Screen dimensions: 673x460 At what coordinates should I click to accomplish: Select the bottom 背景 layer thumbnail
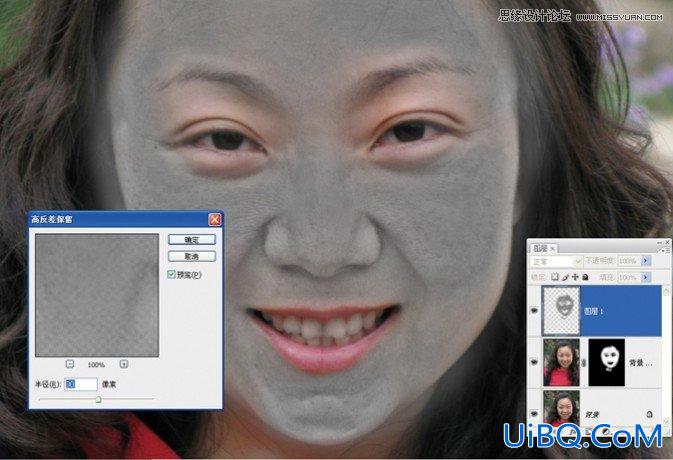561,408
